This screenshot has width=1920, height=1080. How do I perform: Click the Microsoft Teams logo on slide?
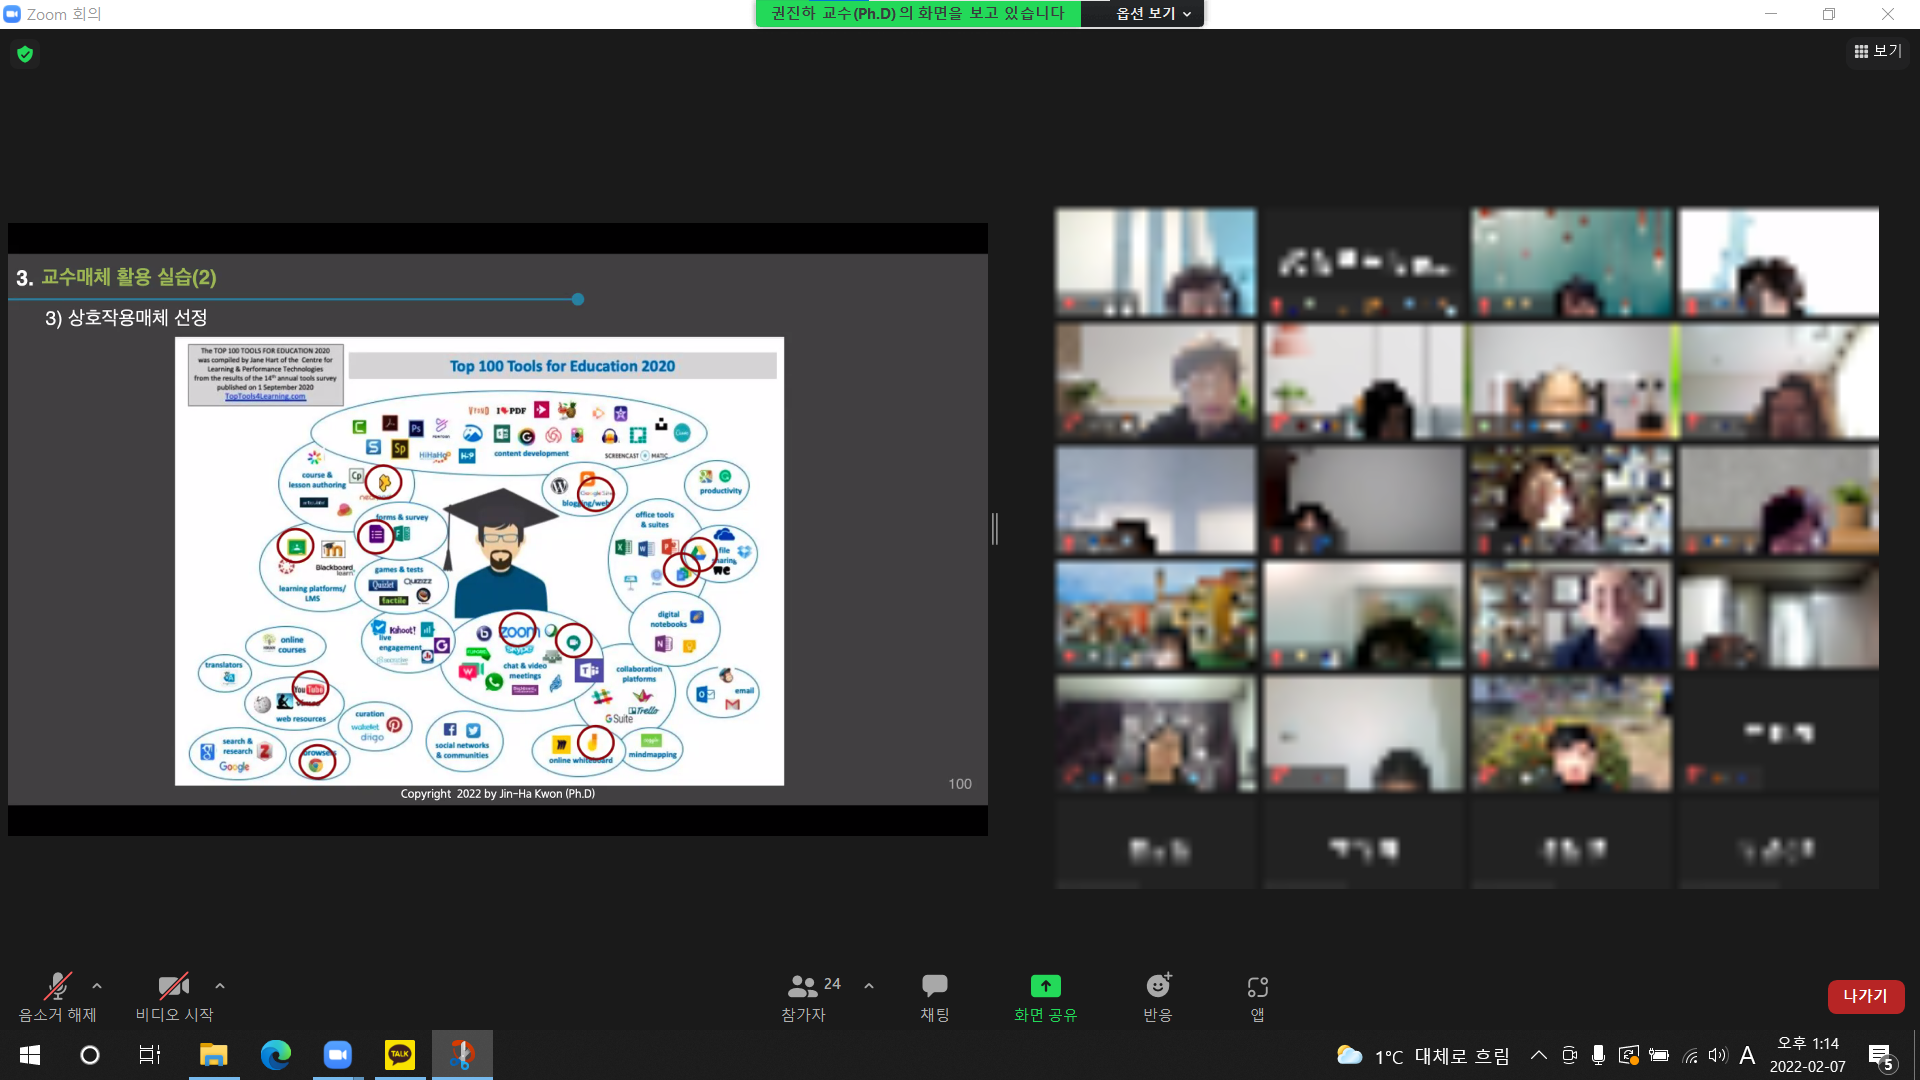[x=589, y=671]
